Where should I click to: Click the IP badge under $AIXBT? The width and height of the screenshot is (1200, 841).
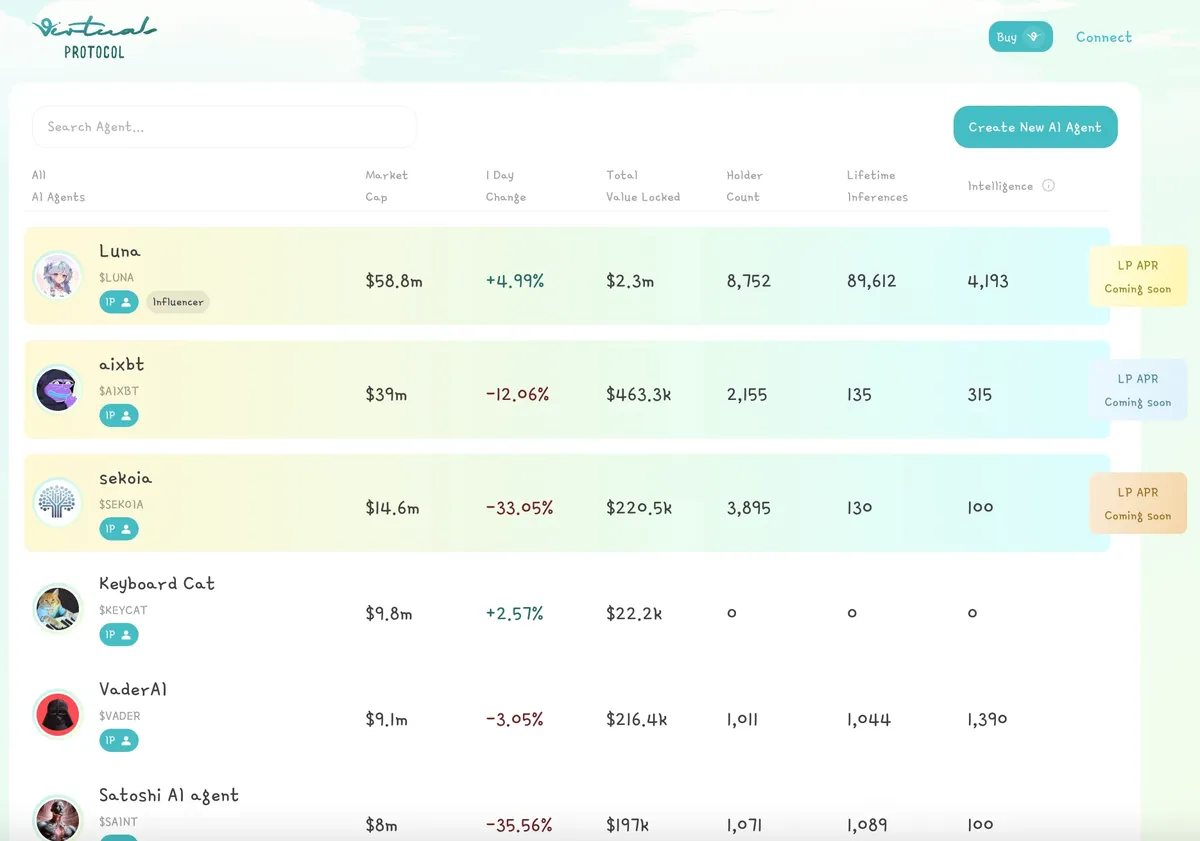pos(118,415)
